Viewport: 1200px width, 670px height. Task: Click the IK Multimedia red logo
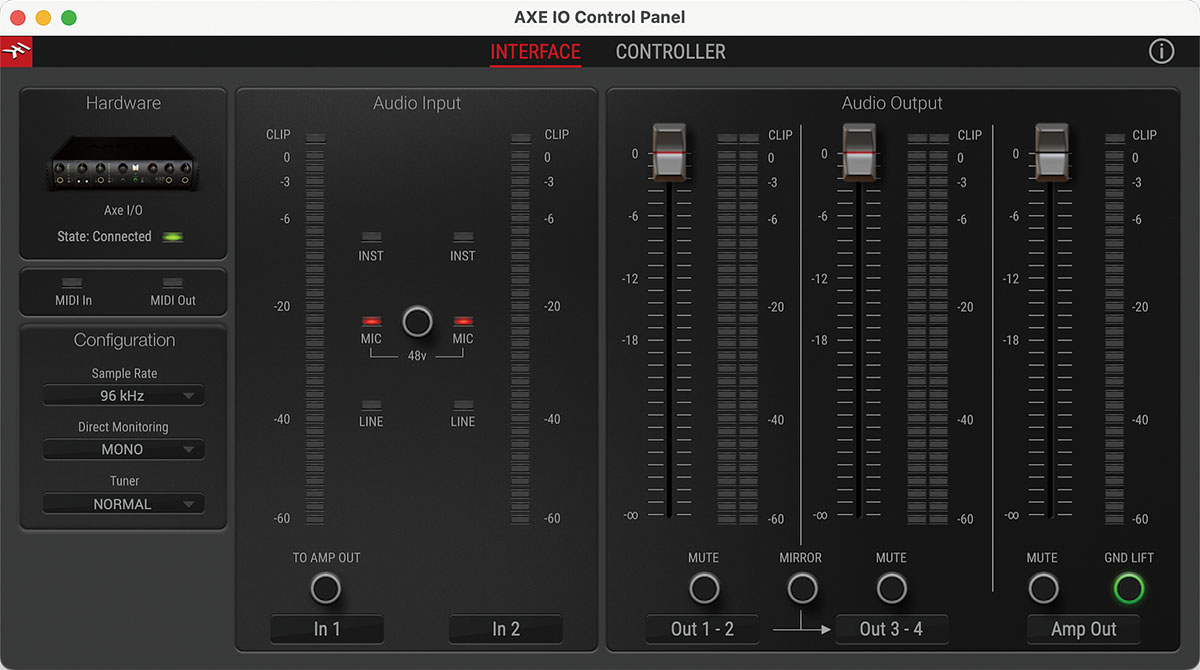pyautogui.click(x=16, y=51)
